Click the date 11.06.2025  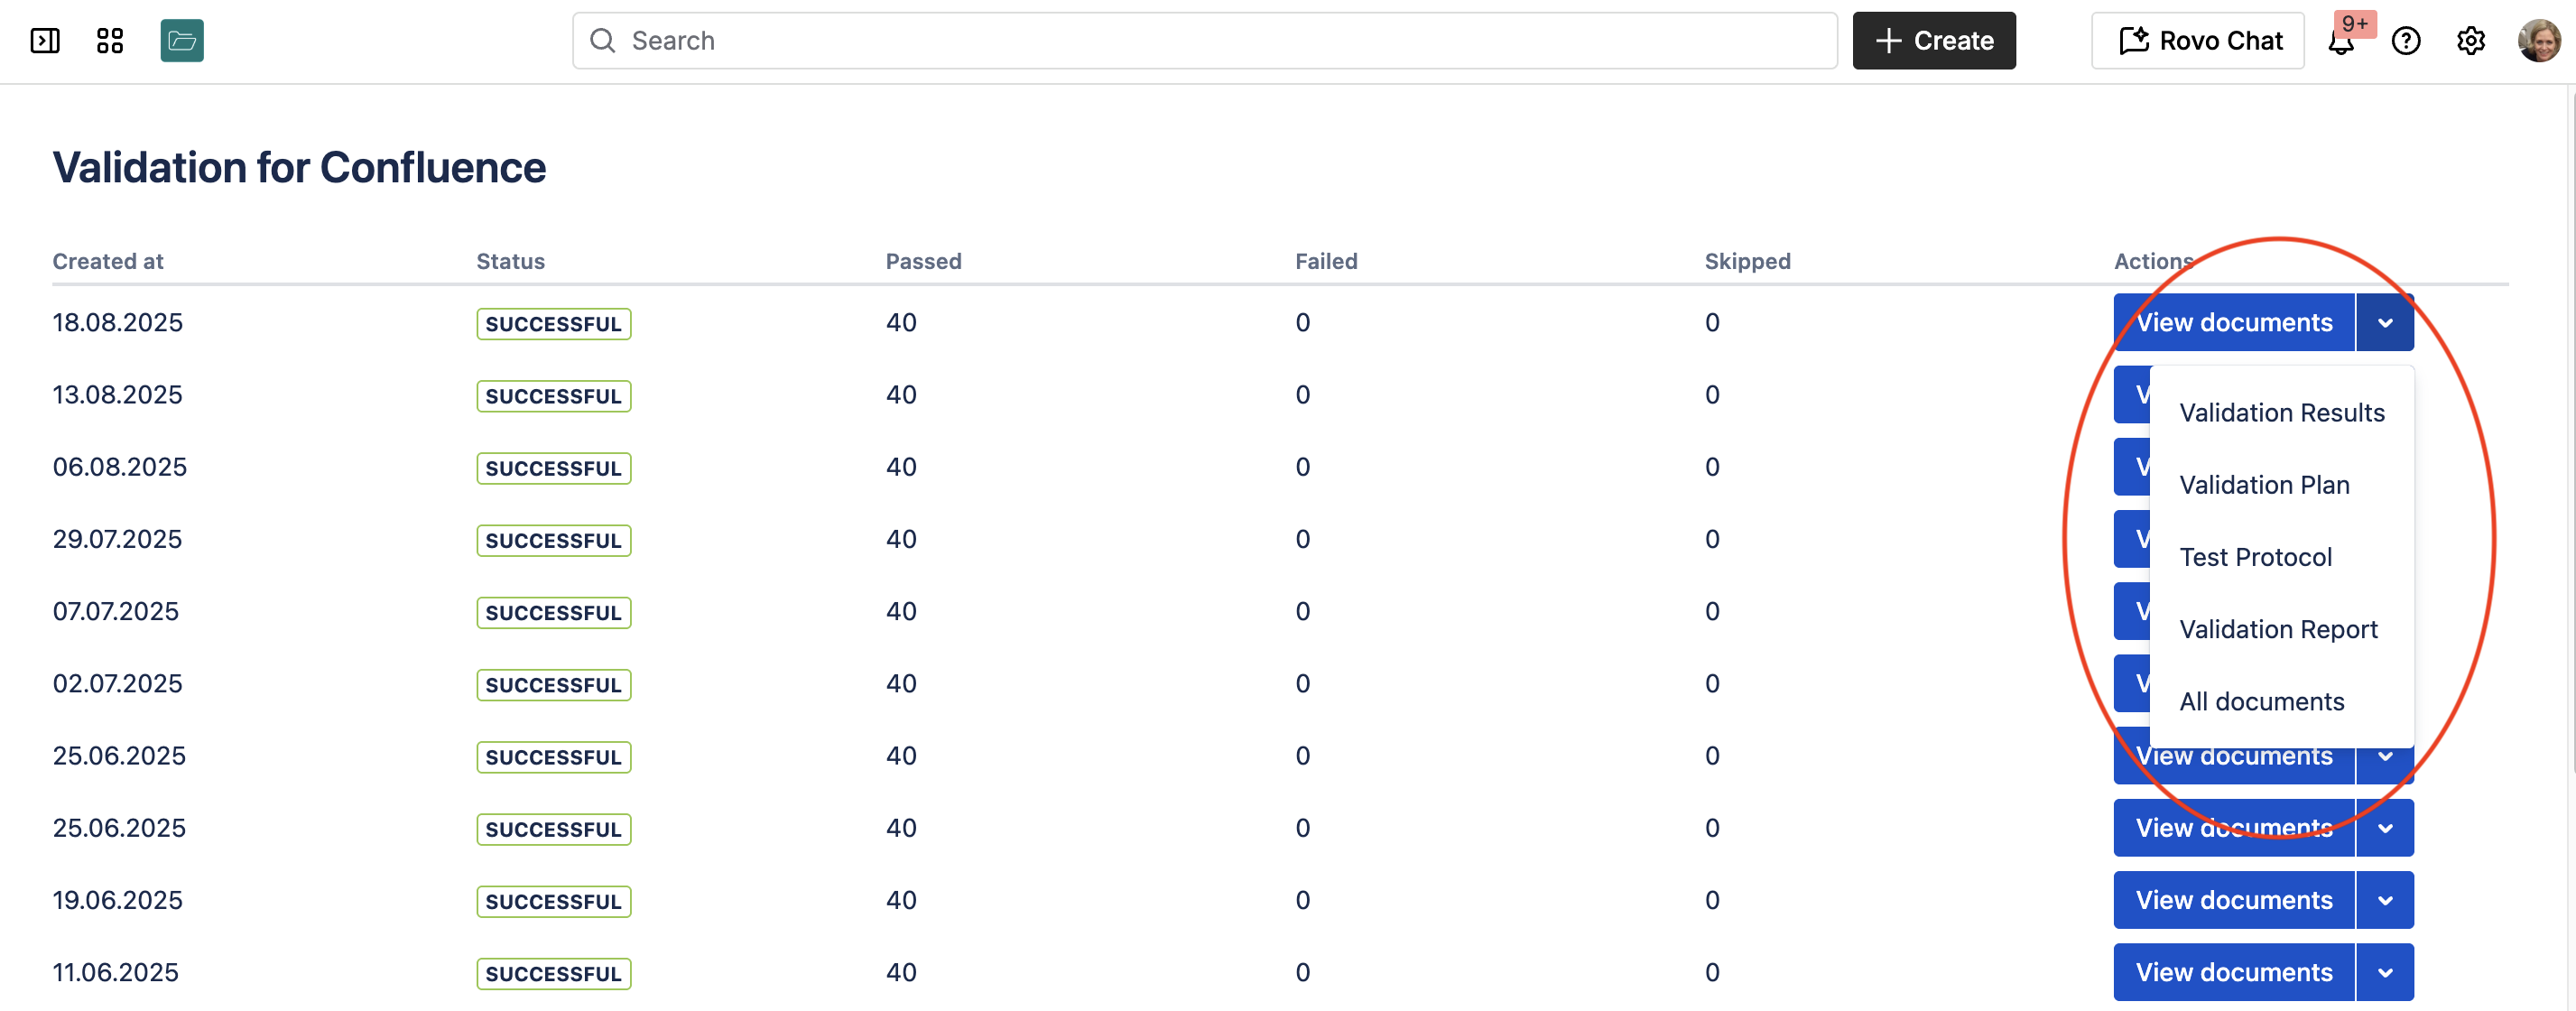[116, 972]
